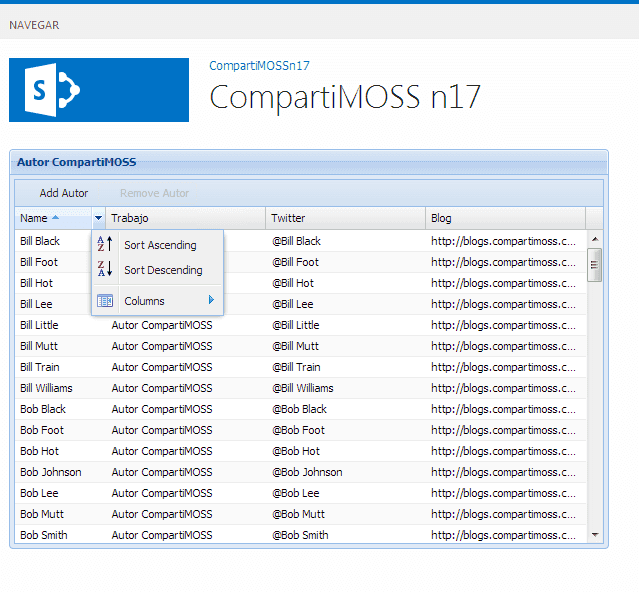
Task: Click the @Bill Mutt Twitter cell
Action: tap(346, 346)
